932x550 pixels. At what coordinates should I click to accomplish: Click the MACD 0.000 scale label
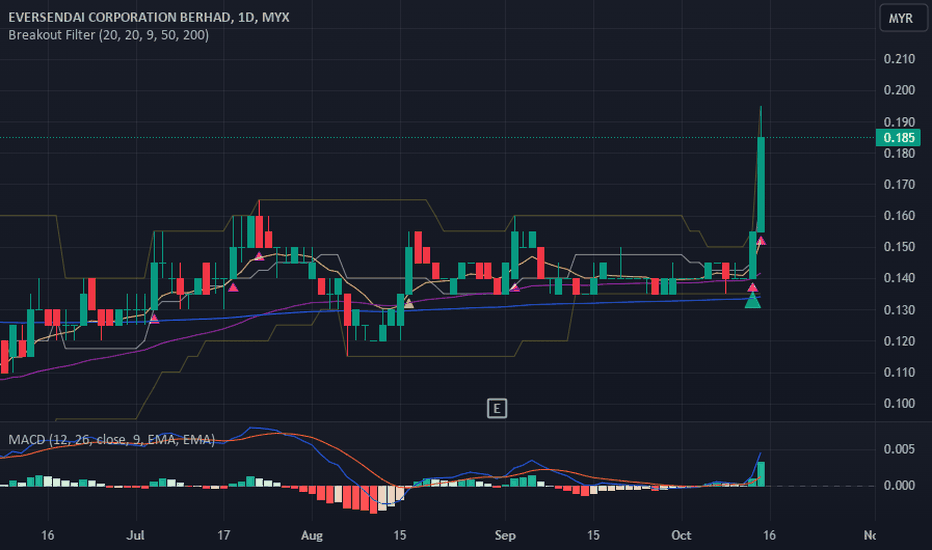(x=899, y=486)
